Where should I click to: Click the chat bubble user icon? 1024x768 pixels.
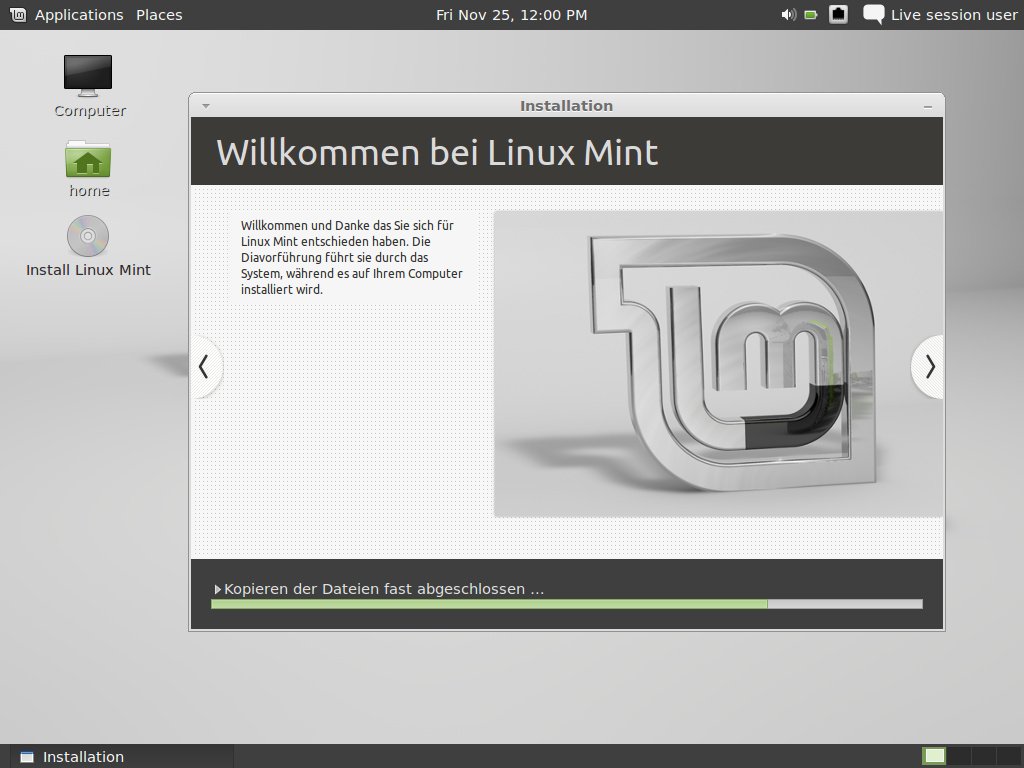point(874,14)
